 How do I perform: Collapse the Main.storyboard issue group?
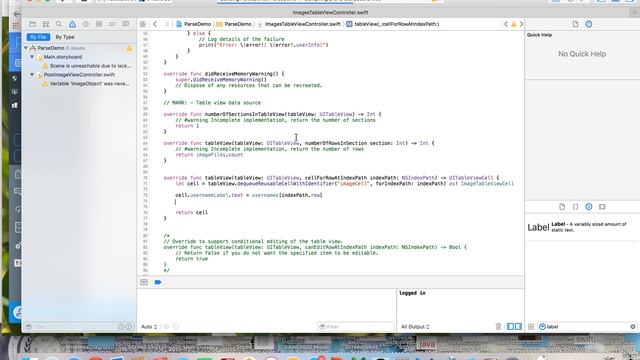coord(32,57)
